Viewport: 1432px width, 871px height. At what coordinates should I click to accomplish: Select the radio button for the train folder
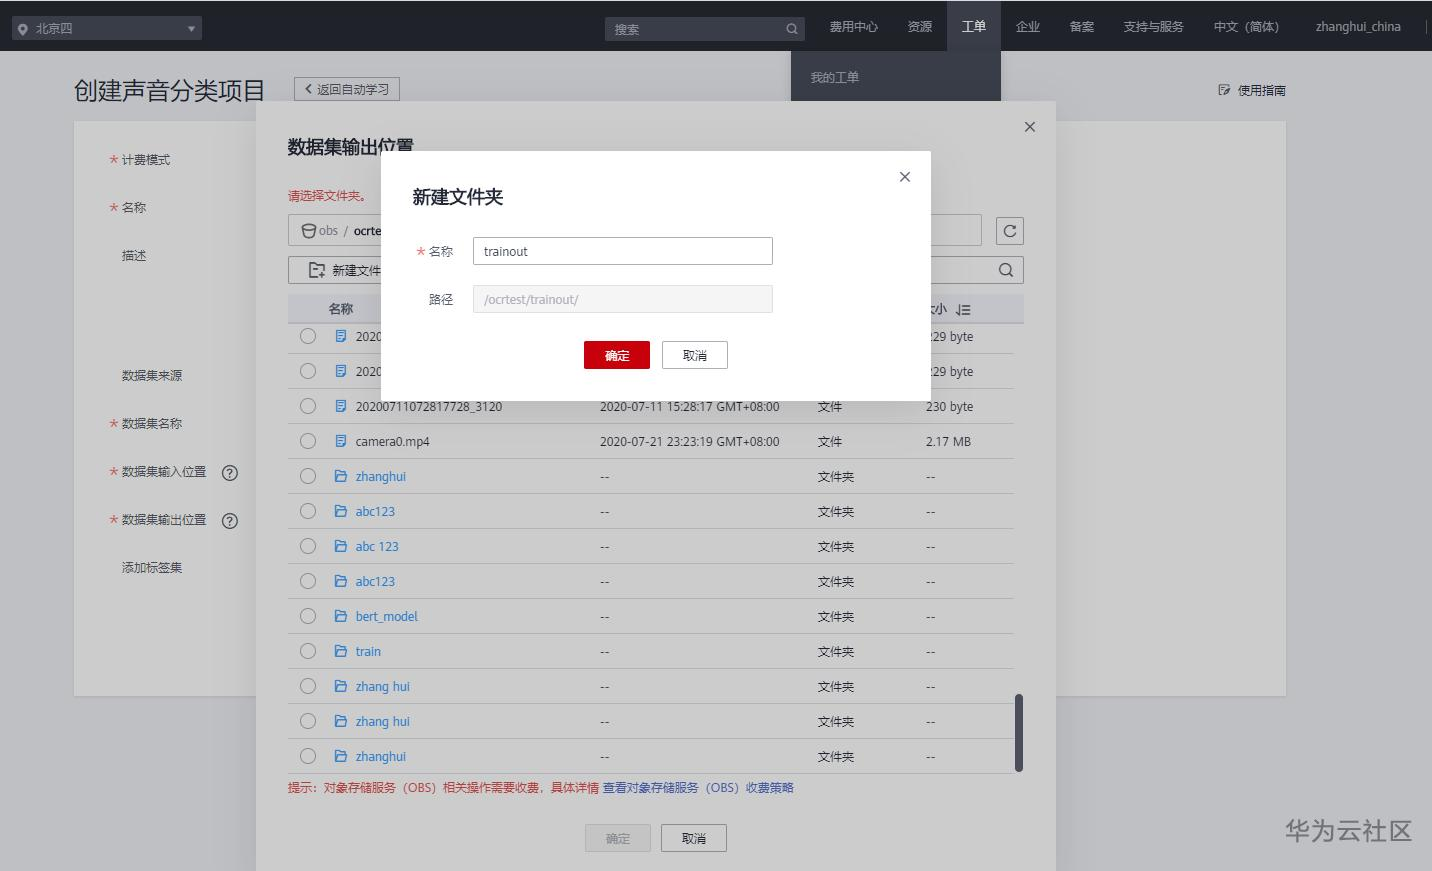[308, 651]
